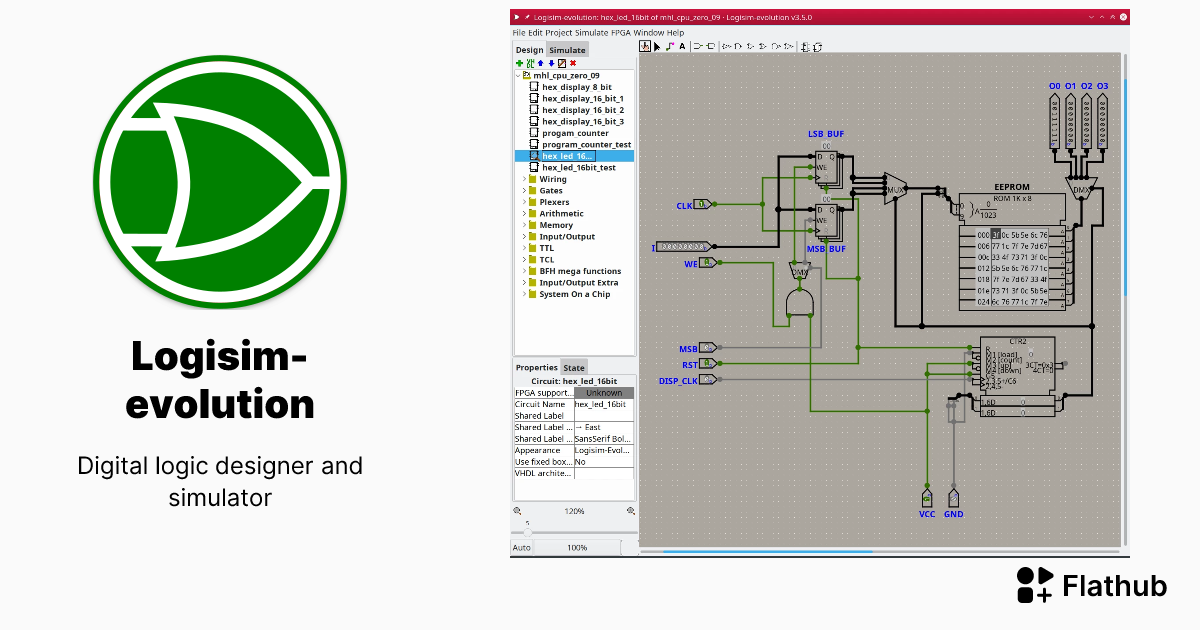This screenshot has width=1200, height=630.
Task: Add a new circuit with the green plus
Action: click(x=519, y=62)
